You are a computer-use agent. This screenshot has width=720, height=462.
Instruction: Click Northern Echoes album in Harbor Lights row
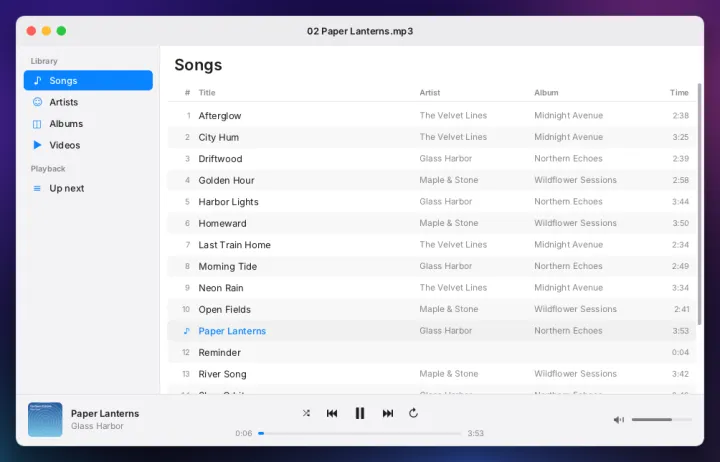[568, 202]
